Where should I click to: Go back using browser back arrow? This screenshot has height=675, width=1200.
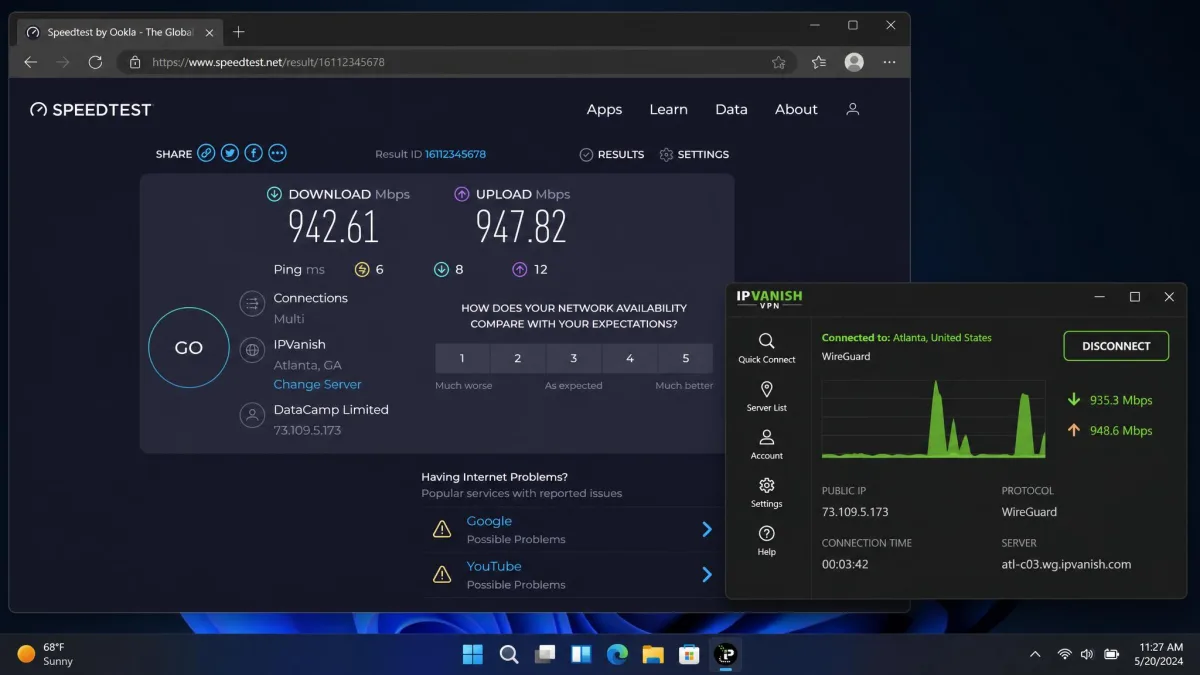30,62
